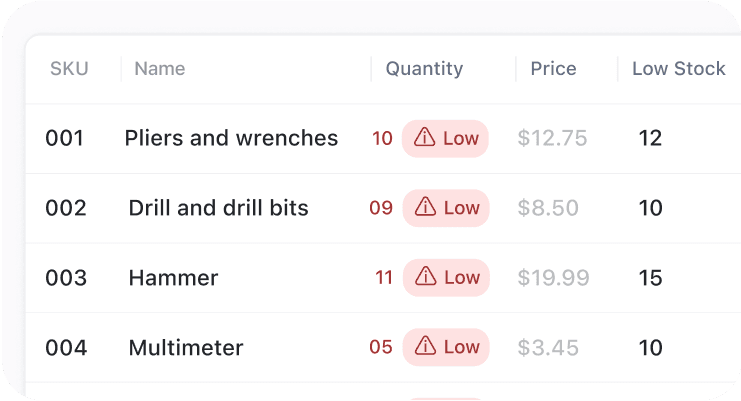The height and width of the screenshot is (401, 741).
Task: Select the Low badge for SKU 002
Action: point(446,208)
